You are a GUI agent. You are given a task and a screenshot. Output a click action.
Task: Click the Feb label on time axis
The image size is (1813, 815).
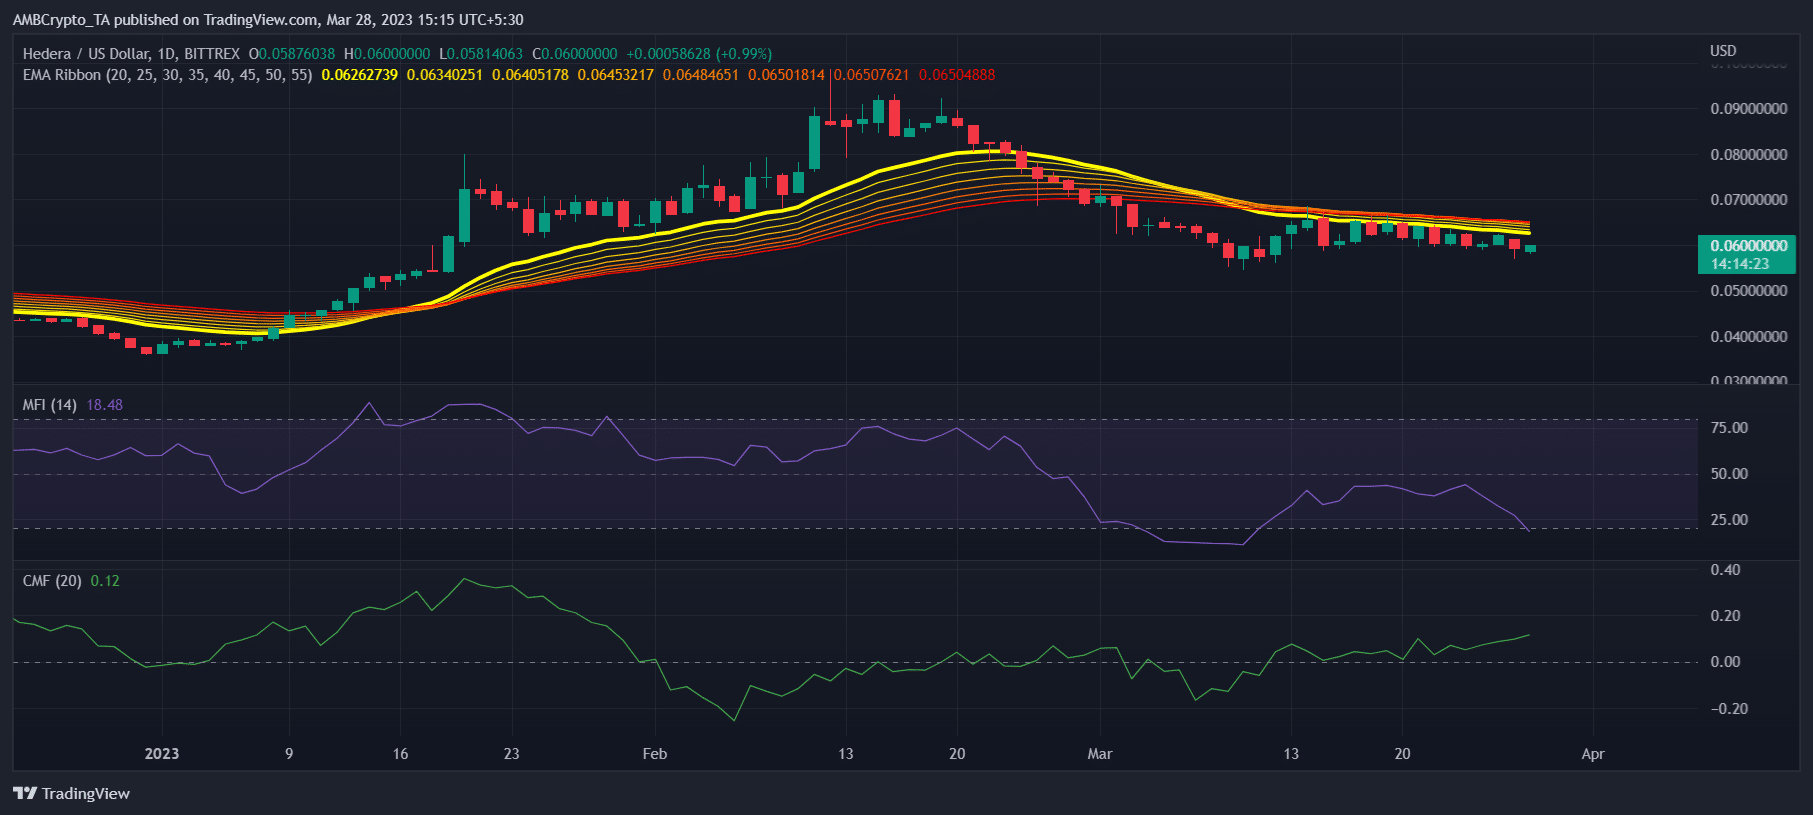coord(654,754)
